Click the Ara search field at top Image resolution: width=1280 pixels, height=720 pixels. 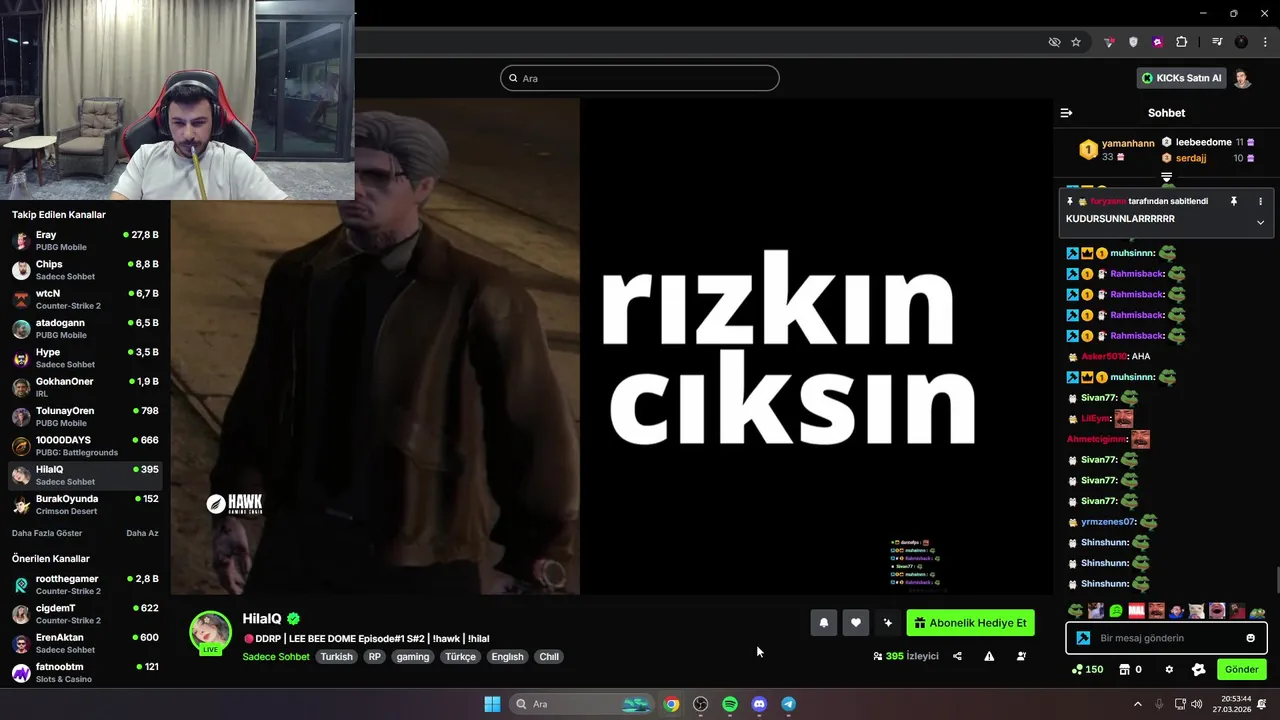coord(640,78)
